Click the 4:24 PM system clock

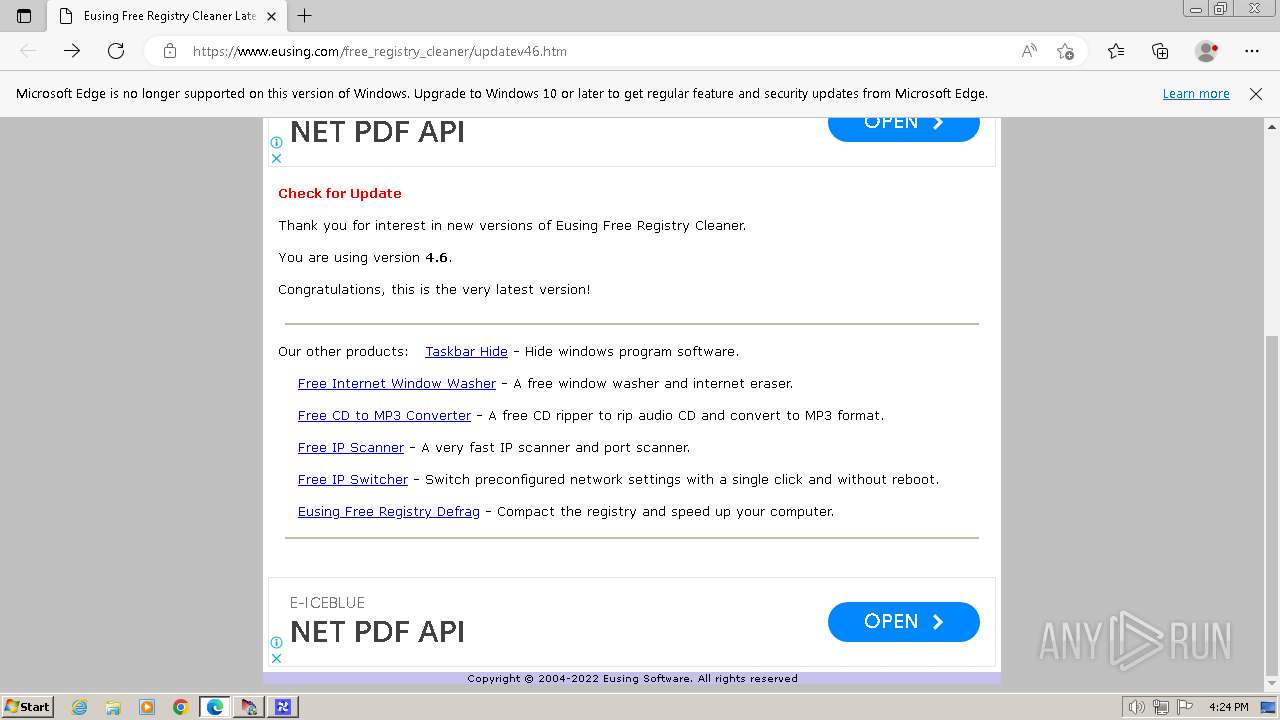click(x=1229, y=707)
